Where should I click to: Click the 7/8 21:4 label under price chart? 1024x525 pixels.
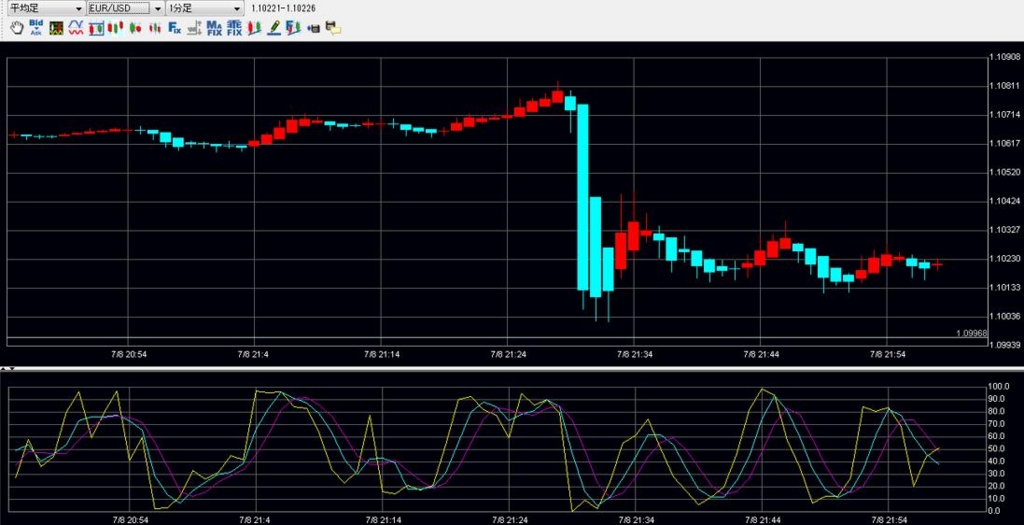point(253,355)
